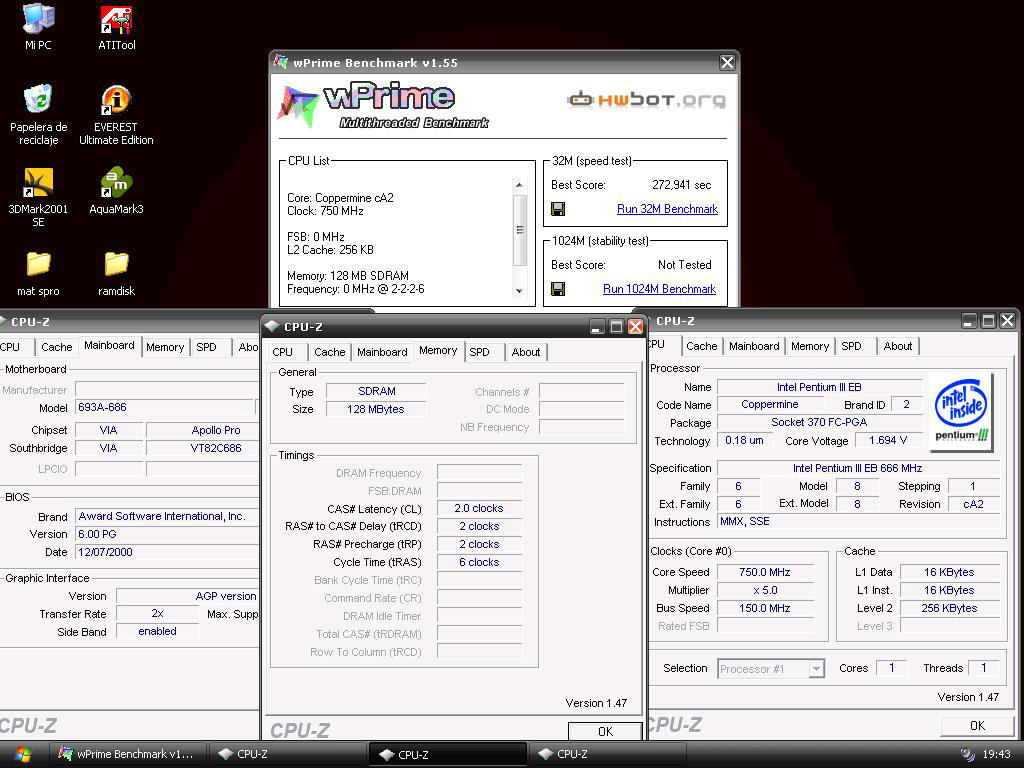The image size is (1024, 768).
Task: Click the VT82C686 southbridge value
Action: tap(216, 448)
